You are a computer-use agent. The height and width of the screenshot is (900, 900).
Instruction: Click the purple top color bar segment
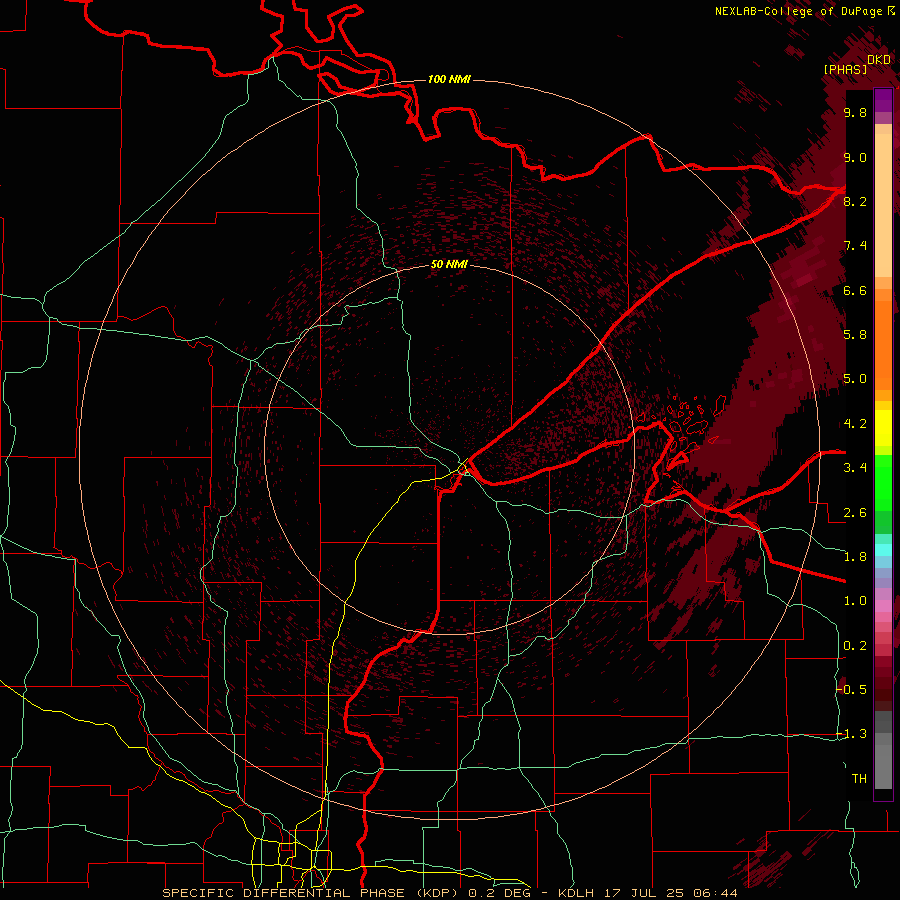883,100
